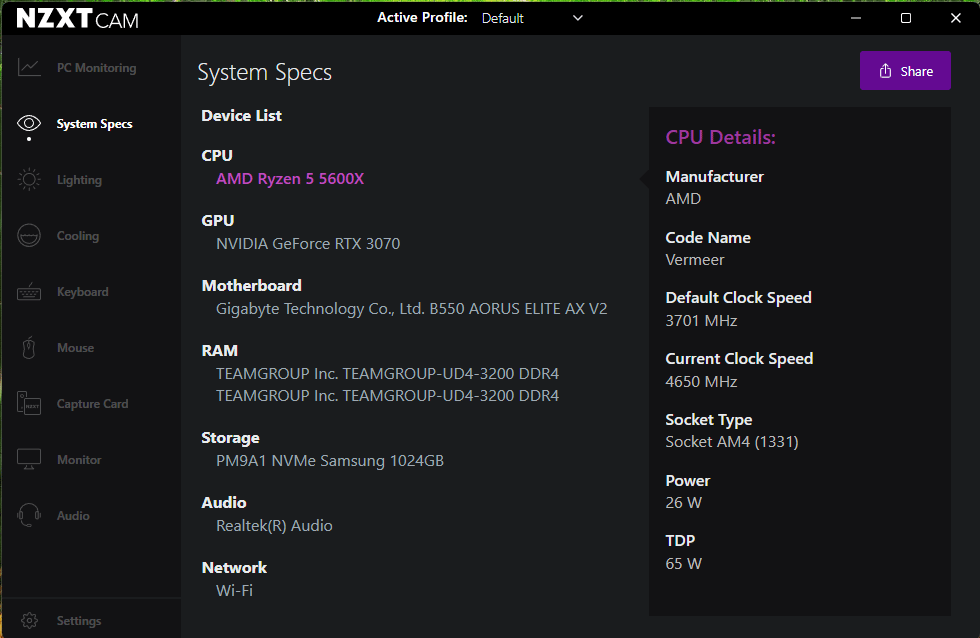This screenshot has height=638, width=980.
Task: Click the Mouse icon in sidebar
Action: pos(29,347)
